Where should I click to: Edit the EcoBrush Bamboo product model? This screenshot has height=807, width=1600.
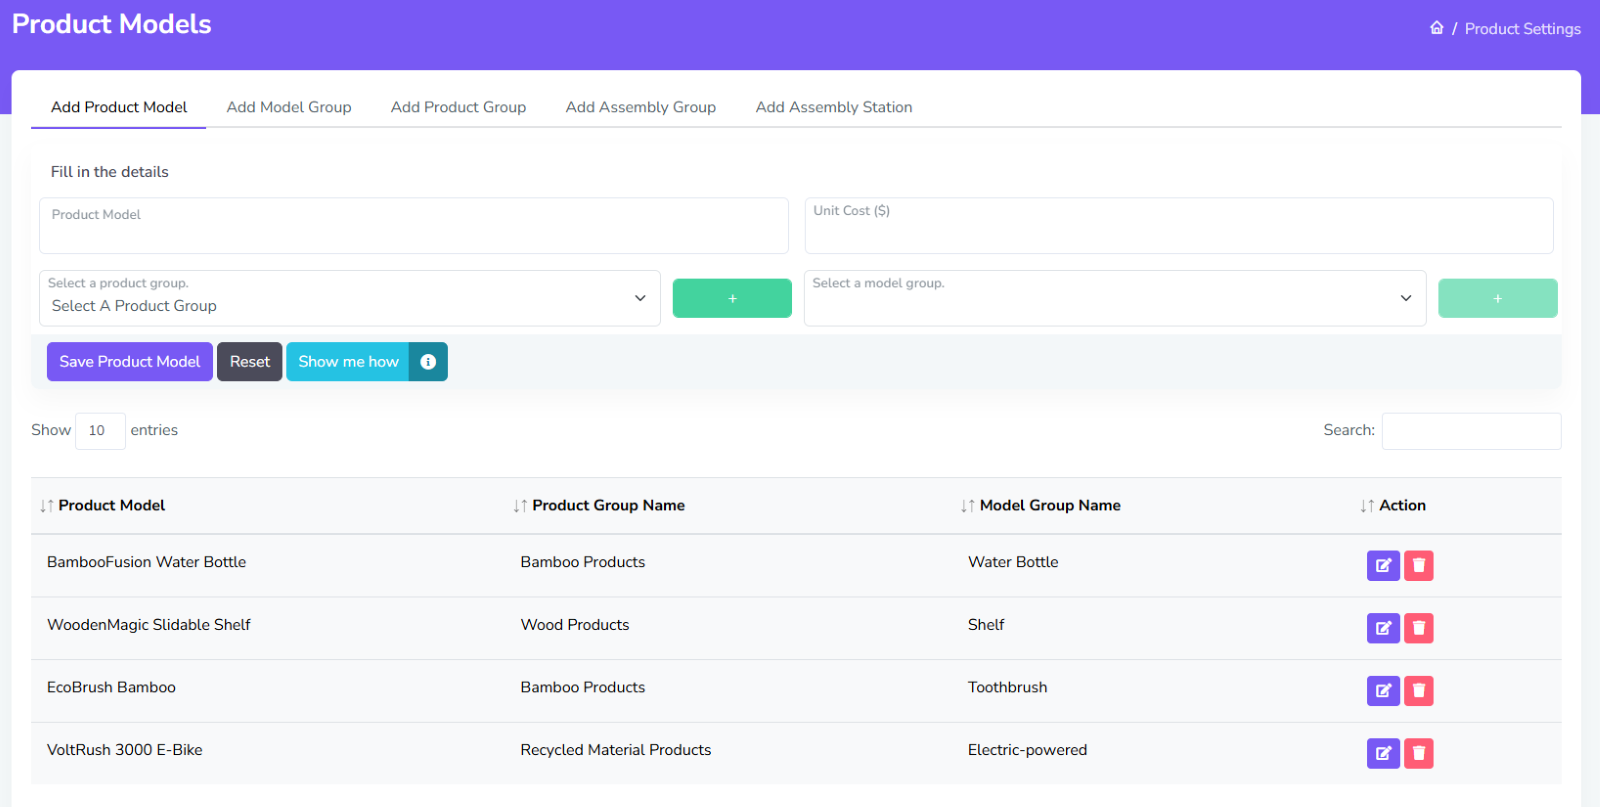(1383, 691)
